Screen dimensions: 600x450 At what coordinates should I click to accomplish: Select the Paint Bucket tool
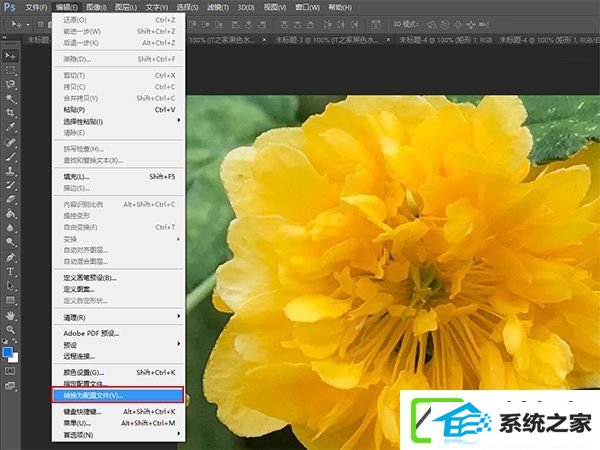tap(10, 214)
